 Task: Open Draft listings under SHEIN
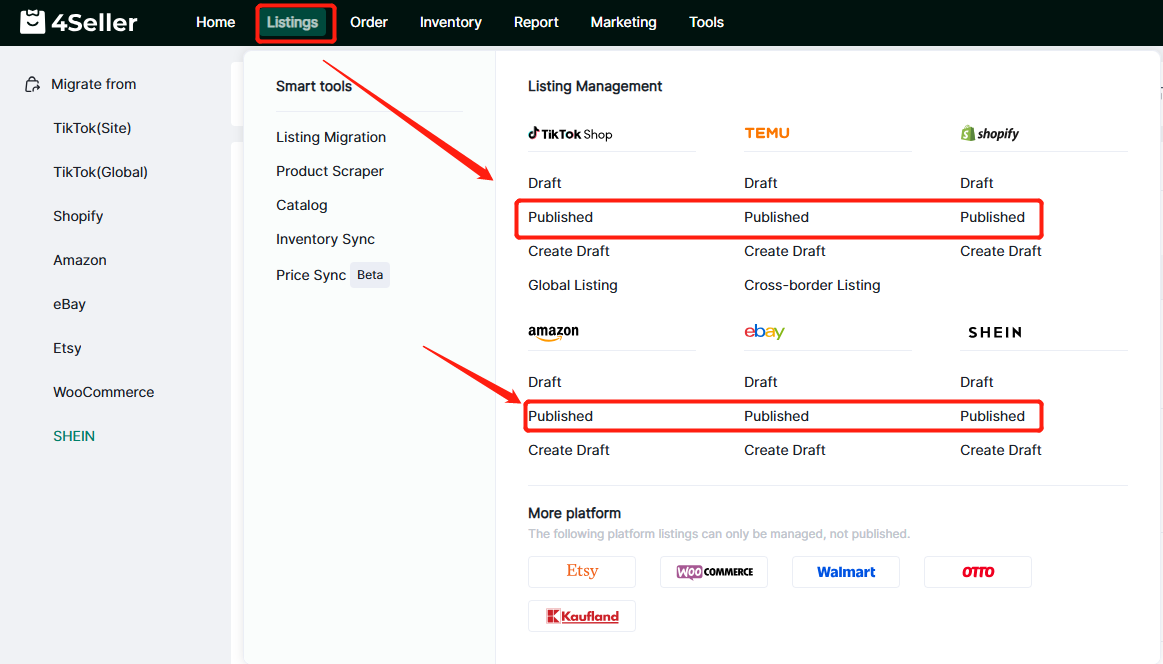(x=976, y=382)
